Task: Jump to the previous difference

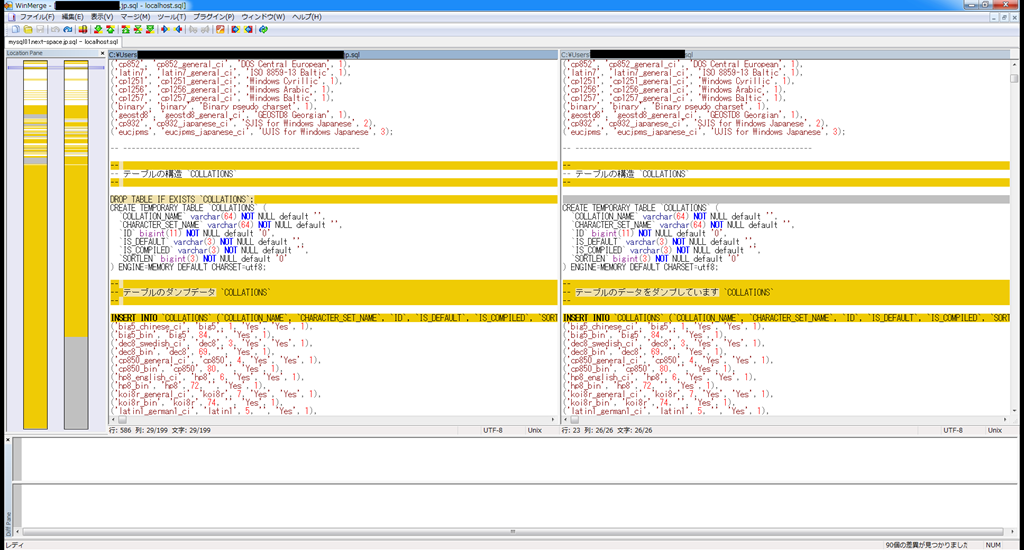Action: coord(110,29)
